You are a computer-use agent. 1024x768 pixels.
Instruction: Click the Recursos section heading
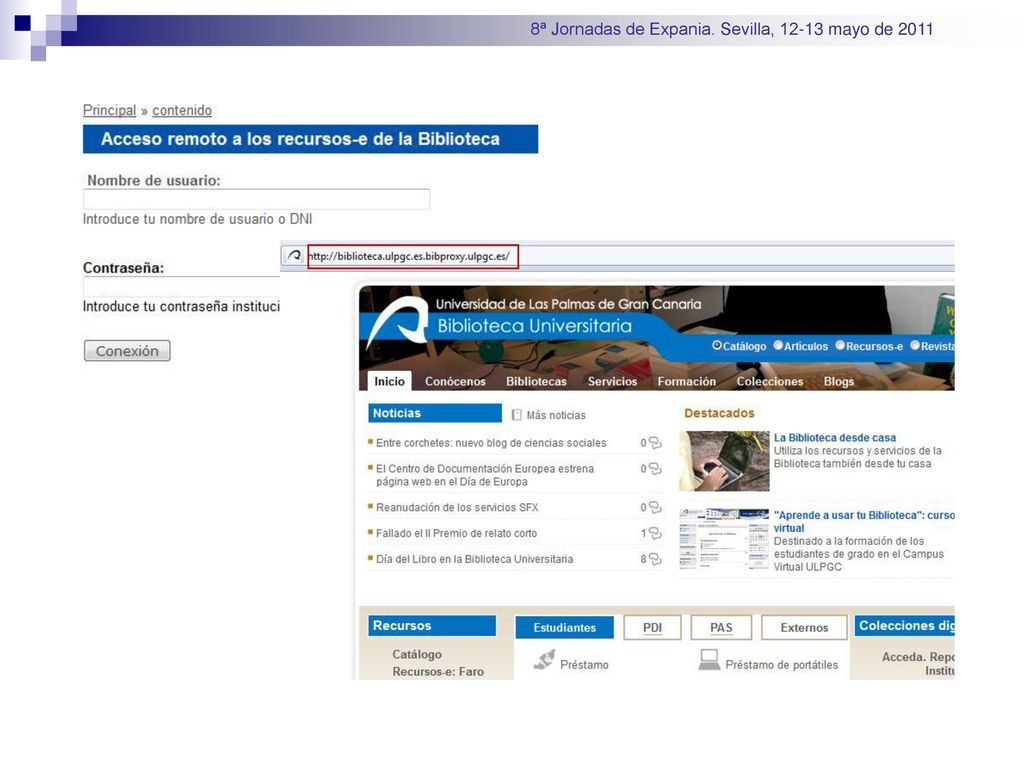(x=432, y=626)
